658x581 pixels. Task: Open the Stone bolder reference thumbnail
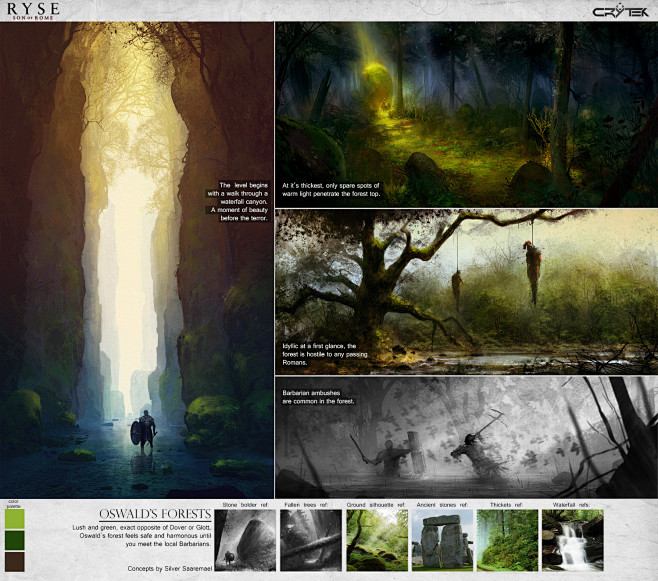[245, 541]
